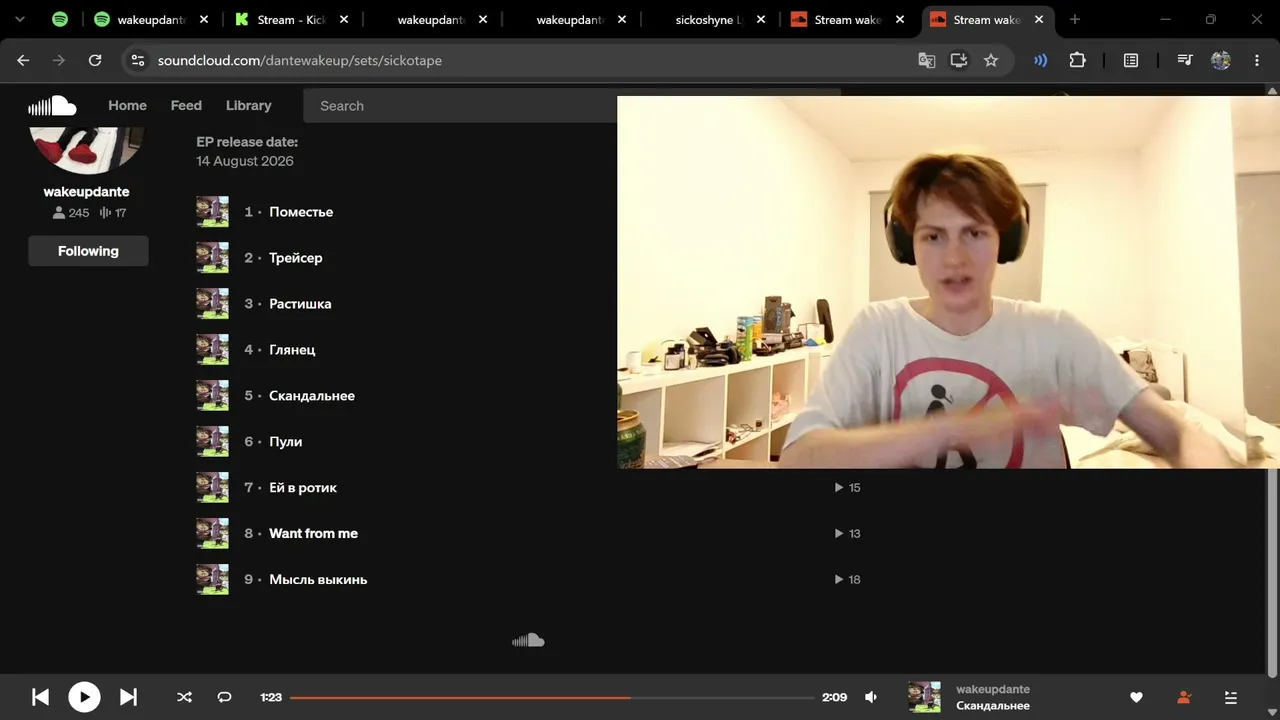
Task: Mute the player volume icon
Action: [871, 697]
